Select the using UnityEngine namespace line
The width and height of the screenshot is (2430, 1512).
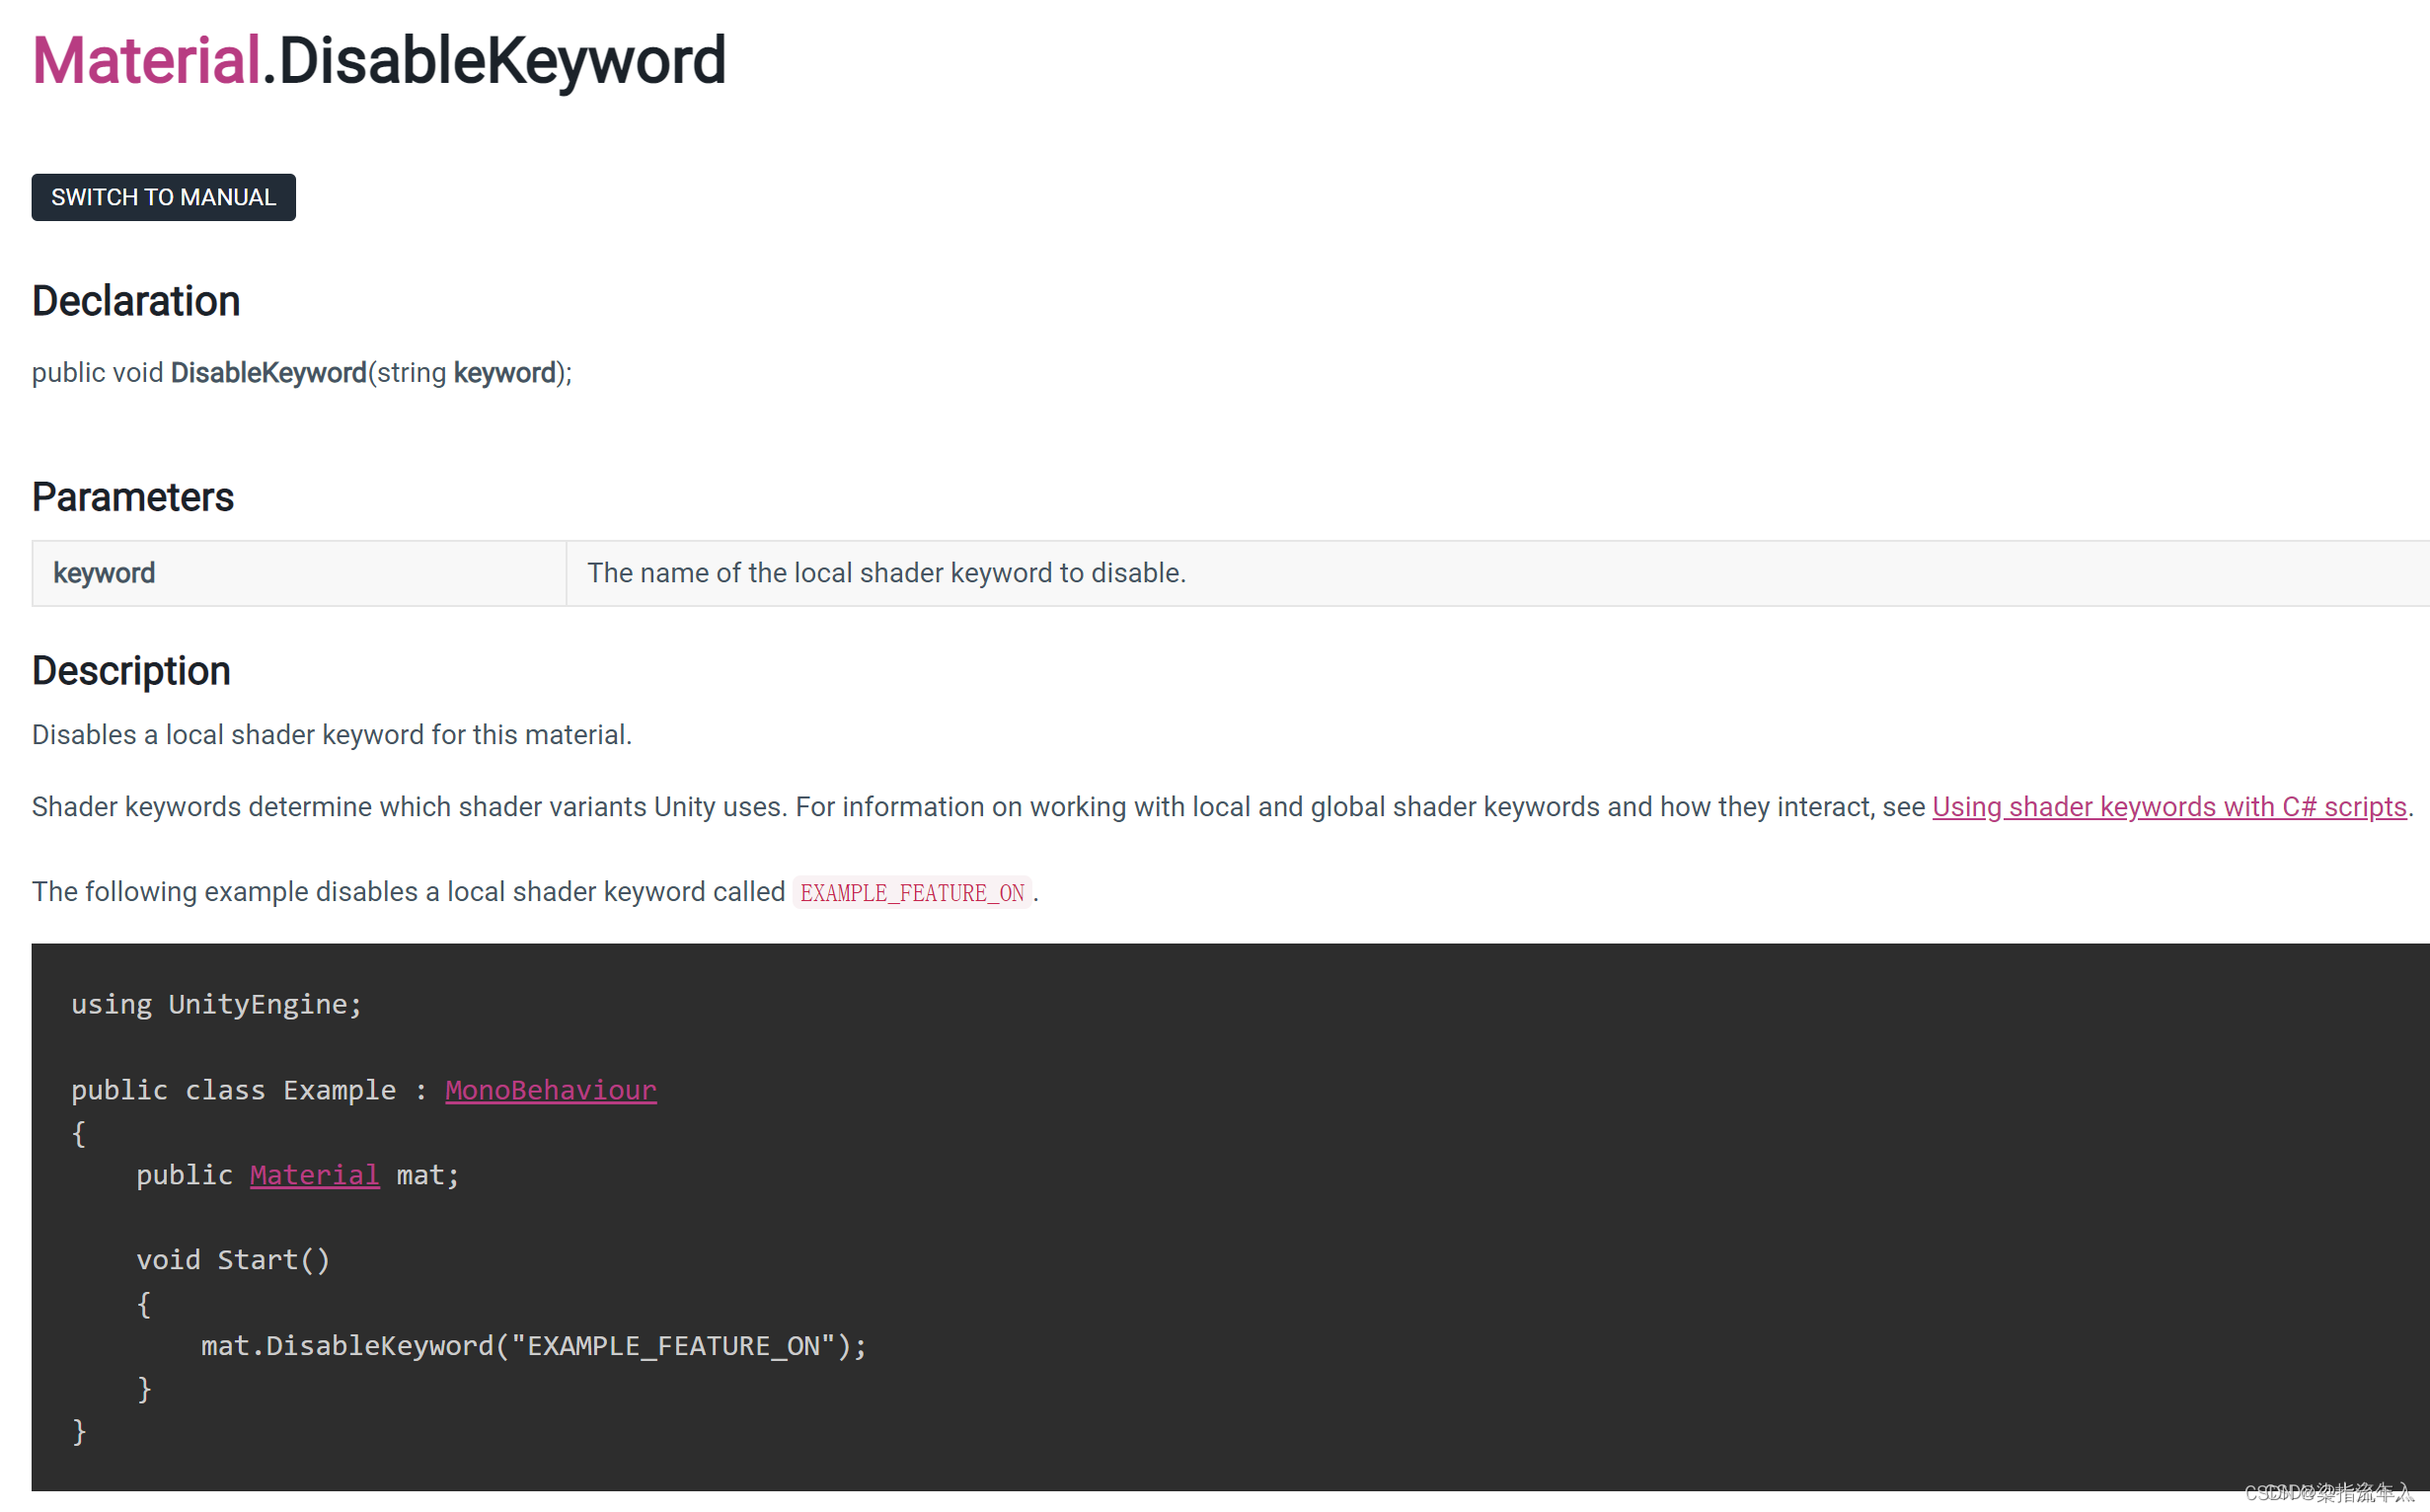216,1004
